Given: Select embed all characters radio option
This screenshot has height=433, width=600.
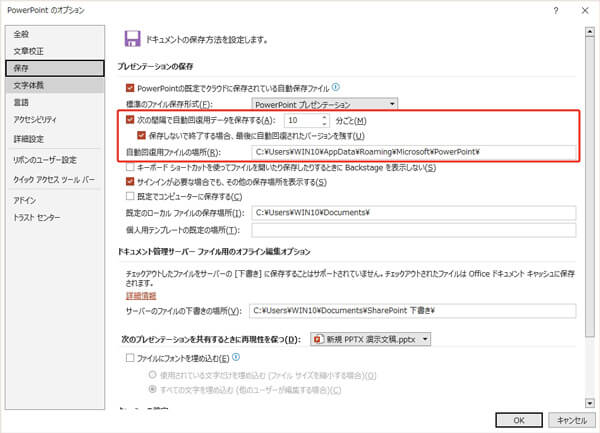Looking at the screenshot, I should click(x=153, y=389).
